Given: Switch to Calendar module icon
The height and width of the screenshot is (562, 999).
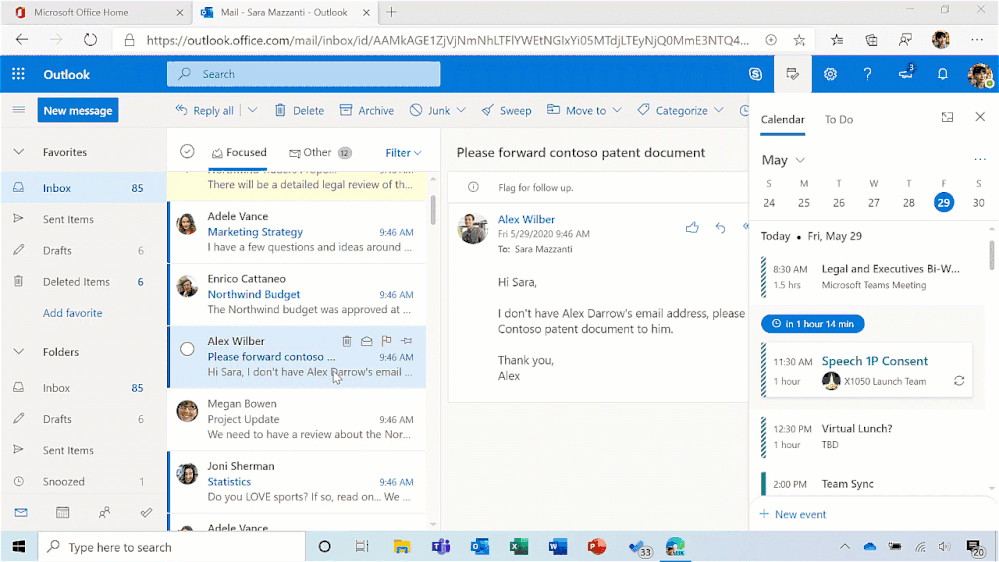Looking at the screenshot, I should 62,512.
